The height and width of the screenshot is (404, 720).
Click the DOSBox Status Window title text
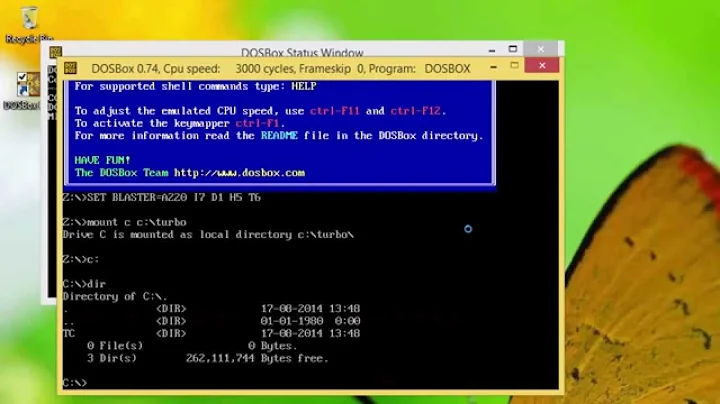coord(302,53)
